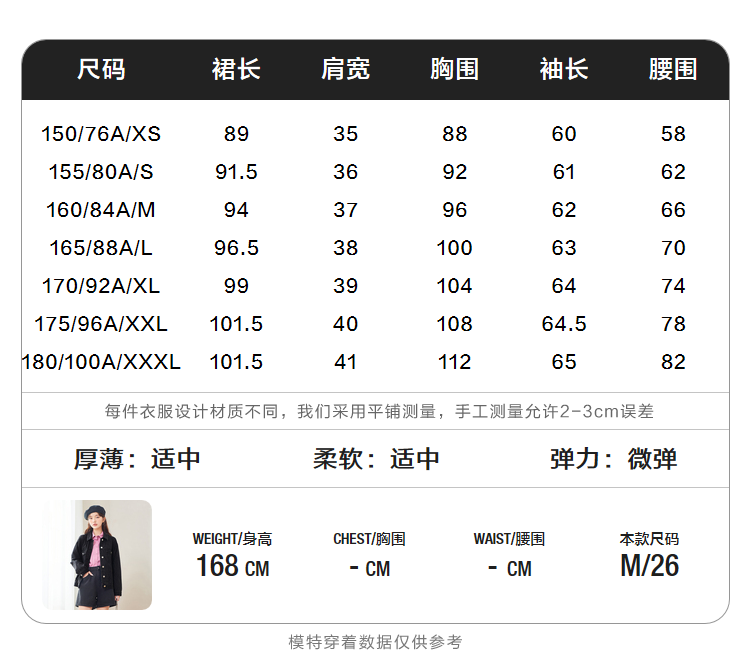750x650 pixels.
Task: Click shoulder width 38 in L row
Action: pyautogui.click(x=345, y=248)
